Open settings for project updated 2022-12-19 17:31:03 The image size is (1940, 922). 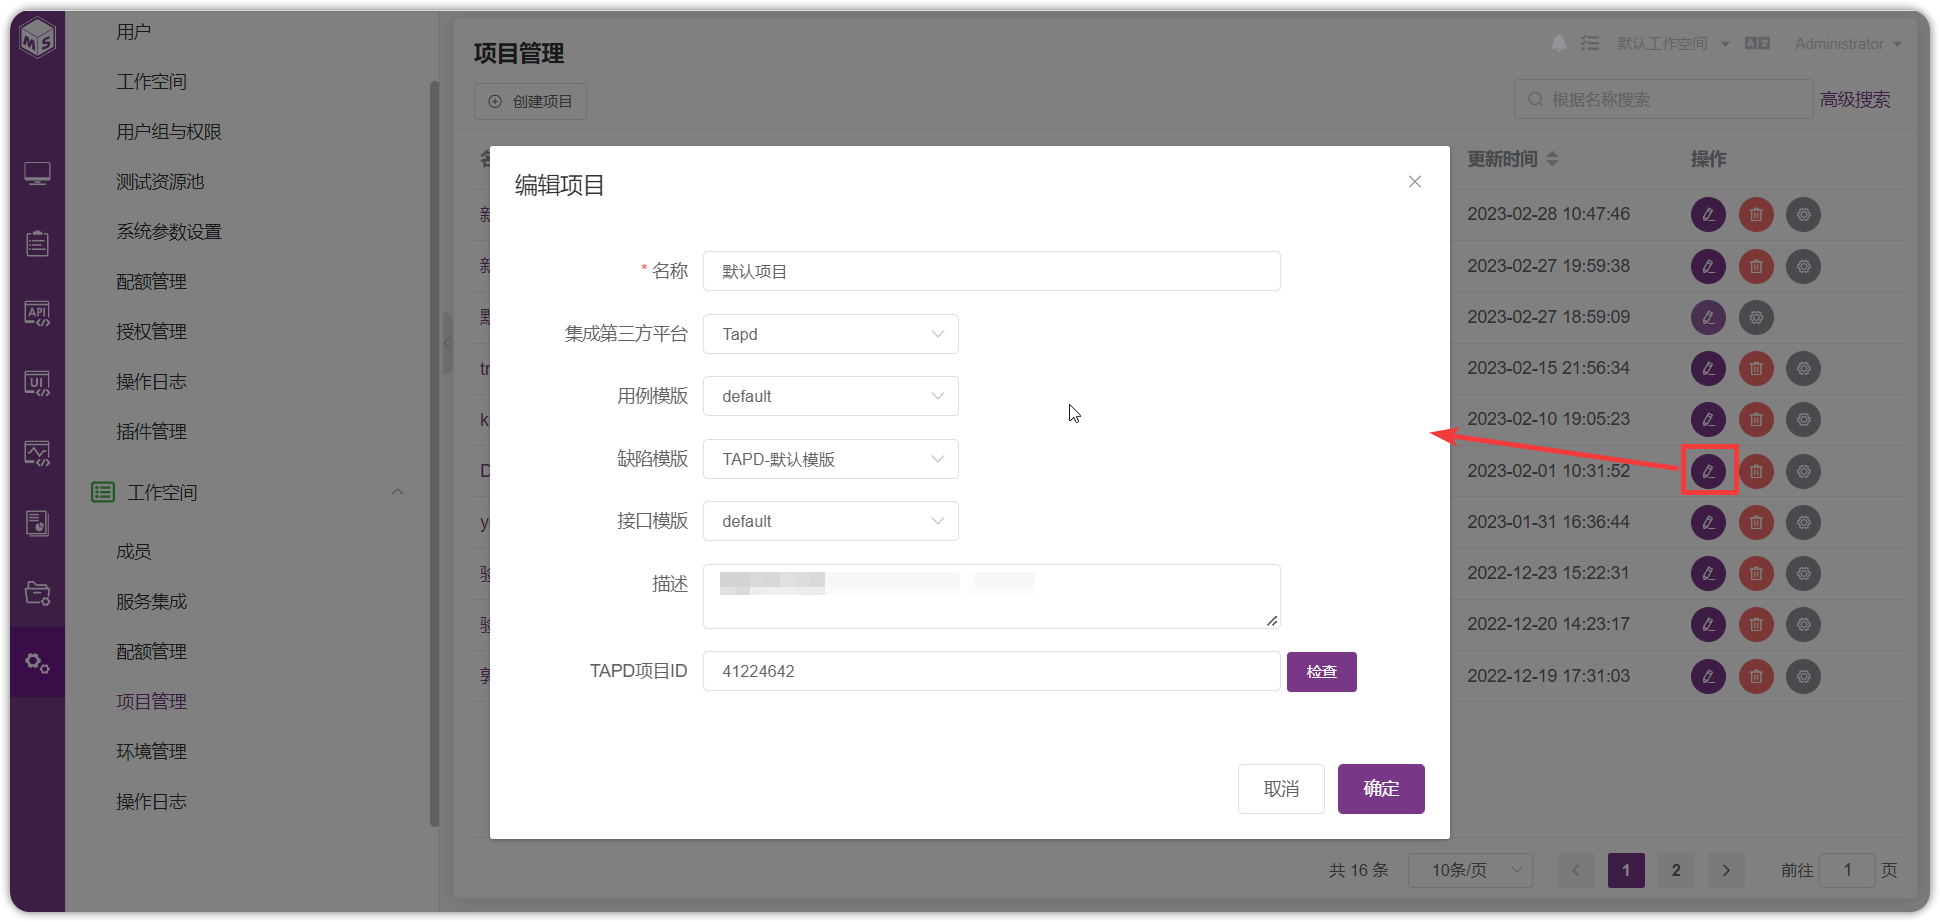[x=1804, y=676]
